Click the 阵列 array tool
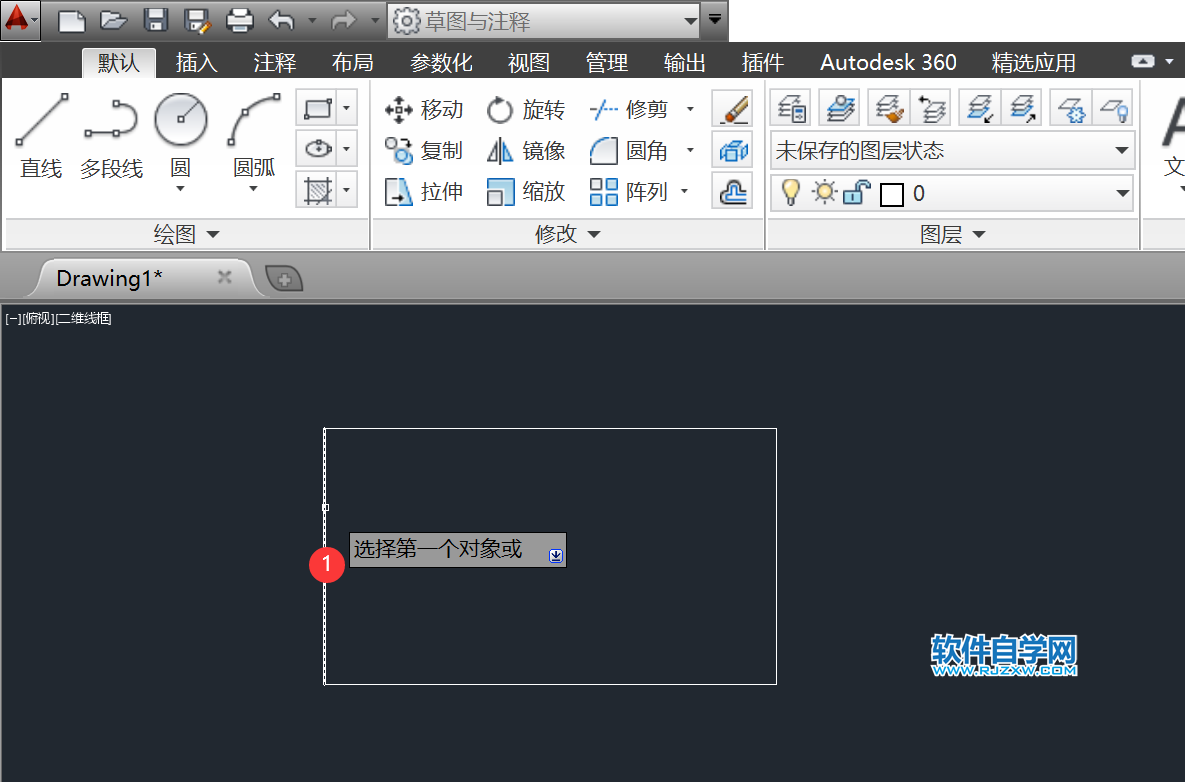 (x=629, y=192)
